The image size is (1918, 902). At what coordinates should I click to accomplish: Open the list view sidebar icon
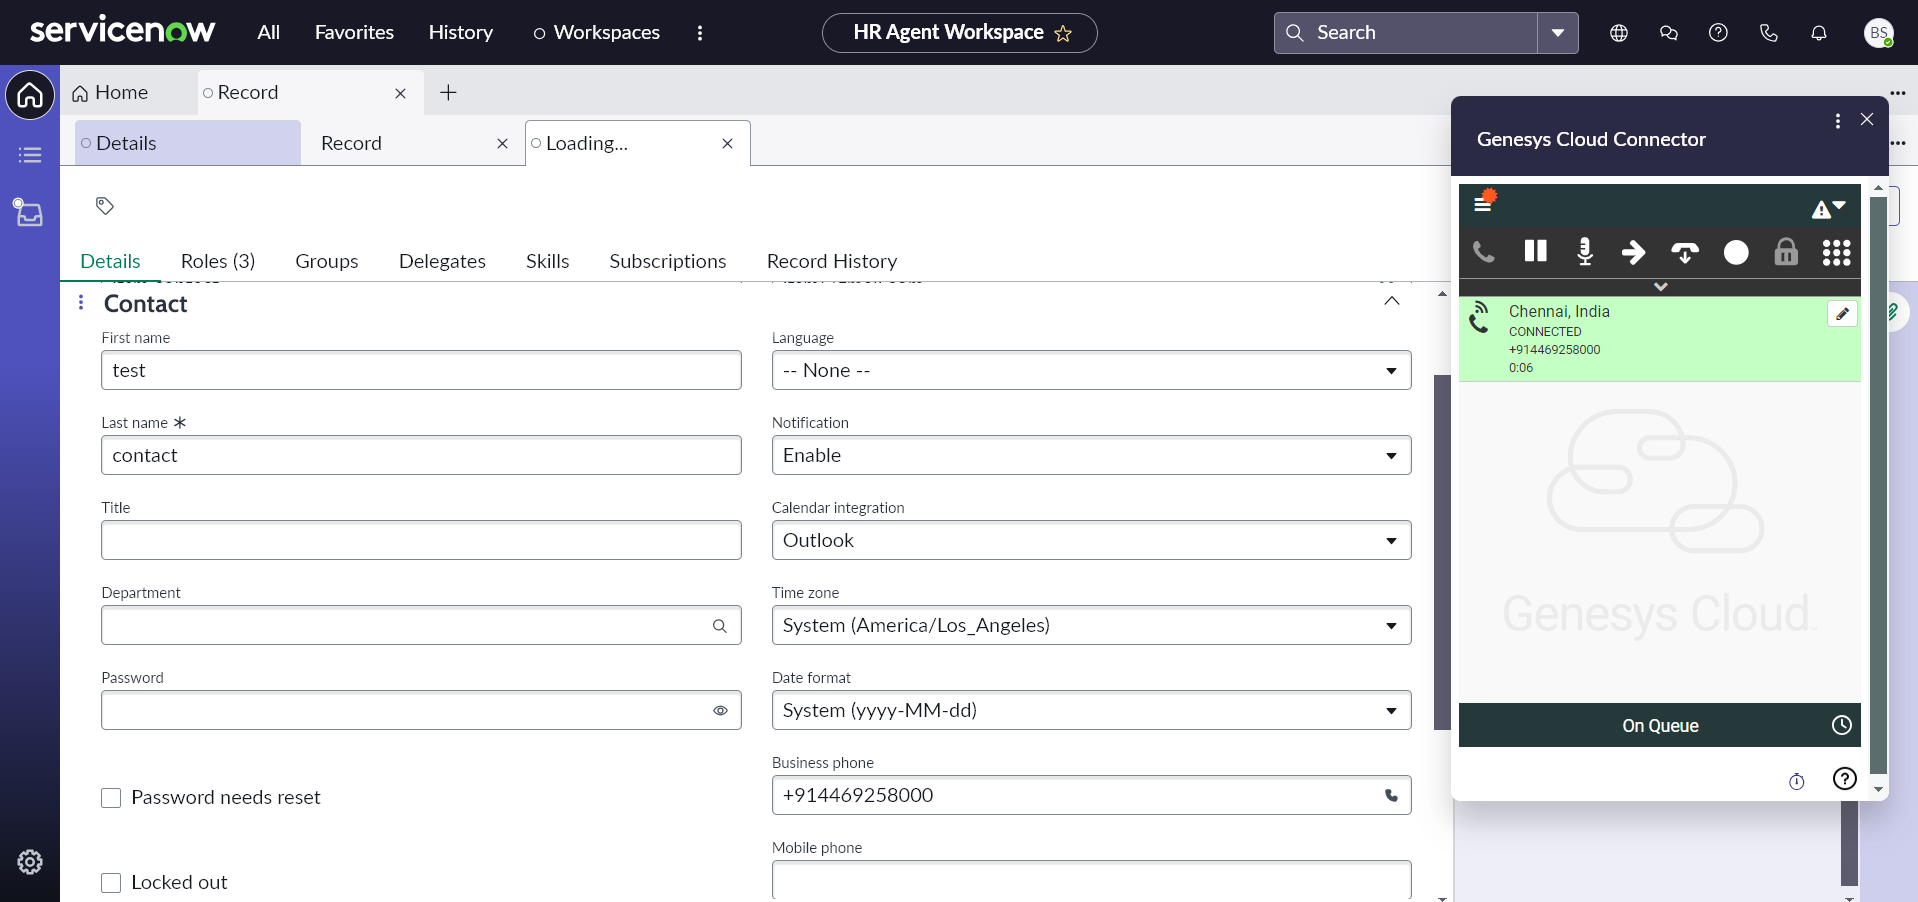30,155
